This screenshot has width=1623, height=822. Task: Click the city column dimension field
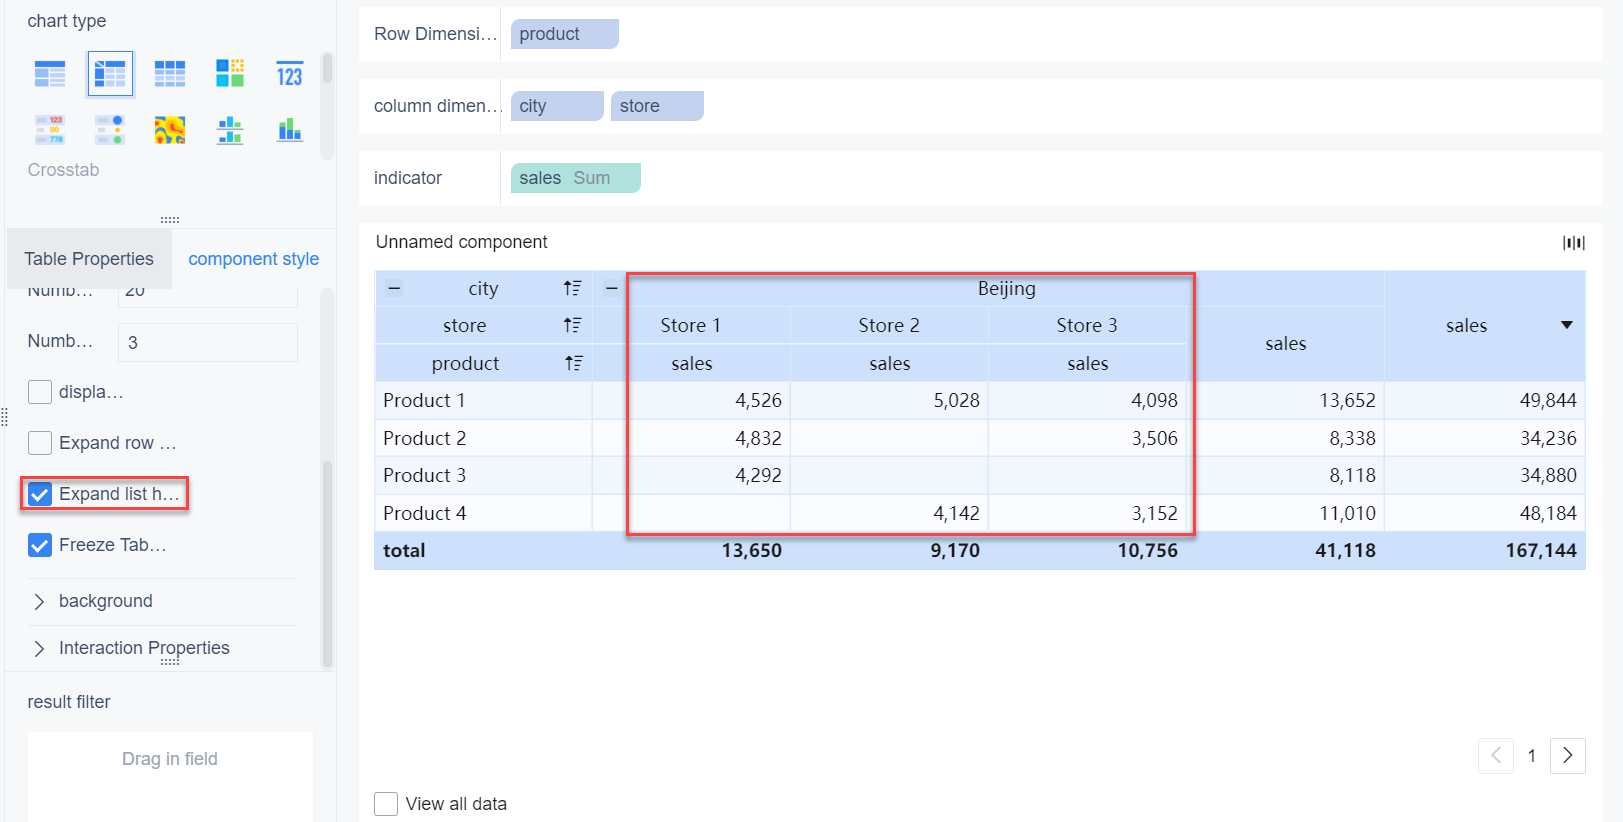[557, 106]
